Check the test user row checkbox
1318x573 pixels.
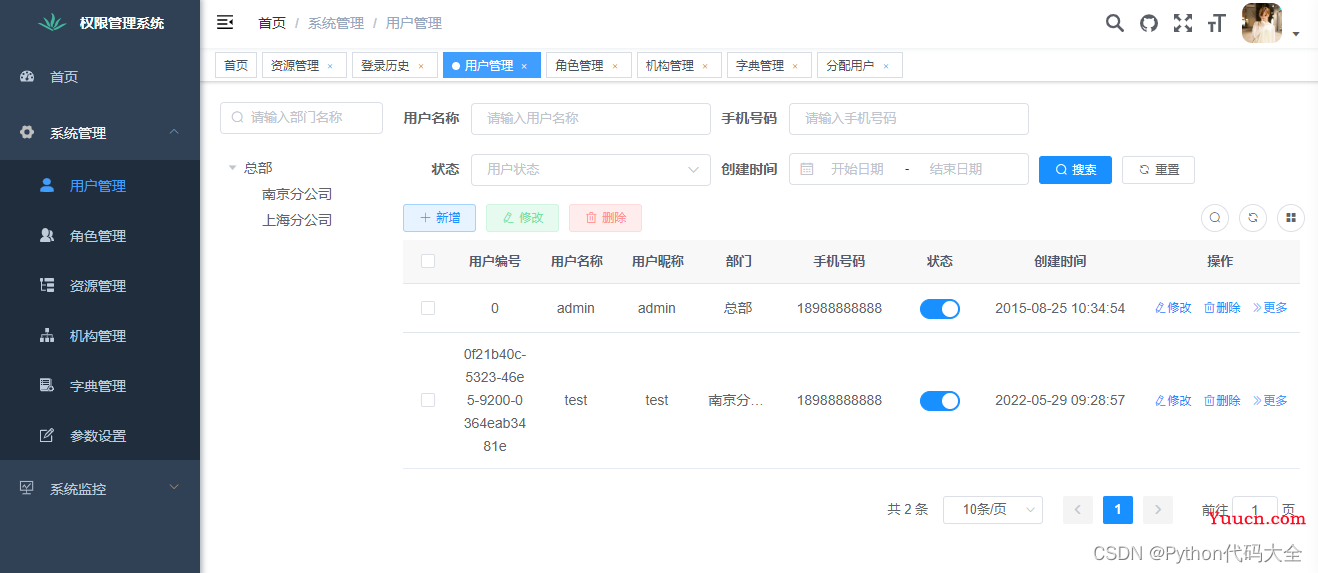pyautogui.click(x=428, y=400)
